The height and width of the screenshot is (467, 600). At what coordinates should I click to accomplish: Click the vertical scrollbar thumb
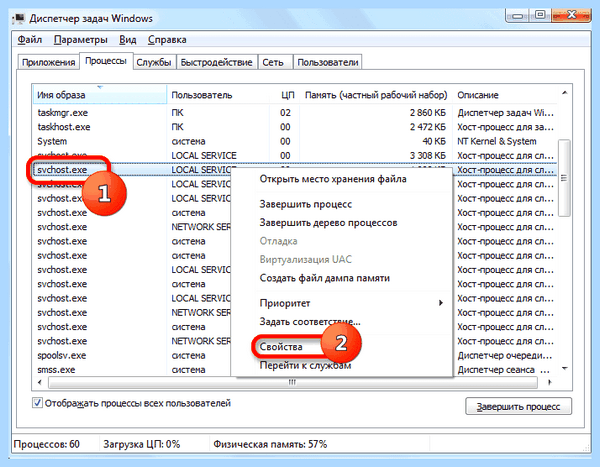(564, 178)
